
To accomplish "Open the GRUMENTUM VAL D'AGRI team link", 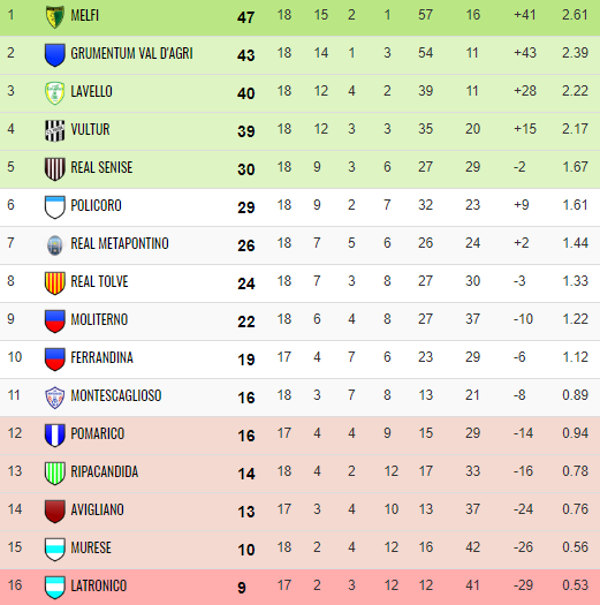I will coord(132,54).
